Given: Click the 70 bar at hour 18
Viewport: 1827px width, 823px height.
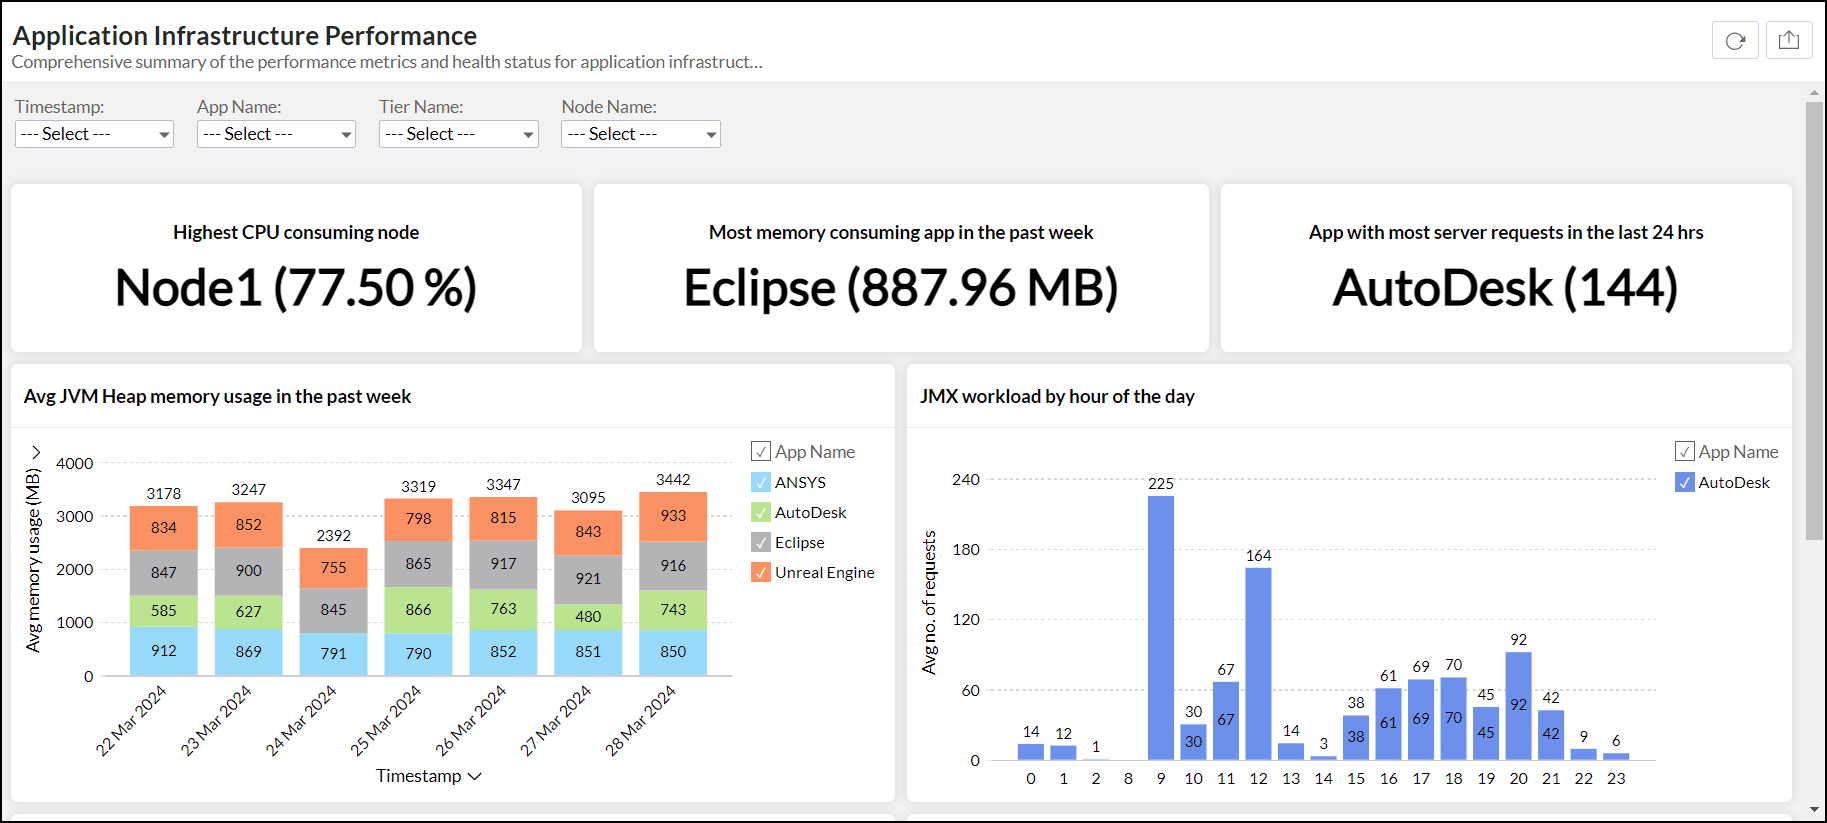Looking at the screenshot, I should [1454, 719].
